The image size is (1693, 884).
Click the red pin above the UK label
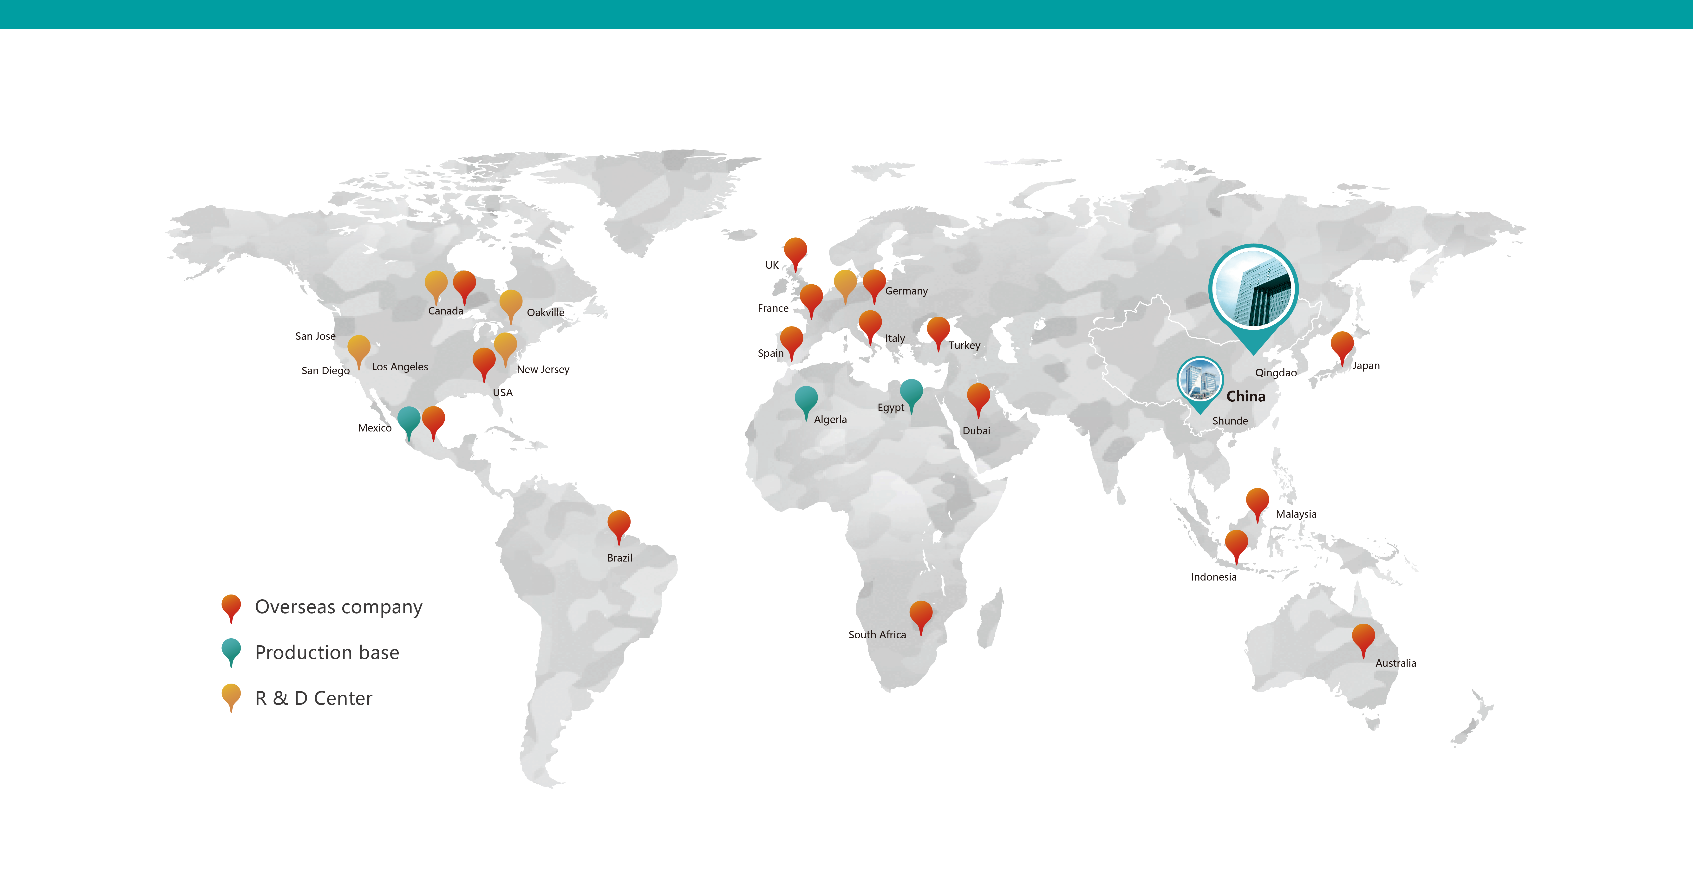tap(795, 252)
